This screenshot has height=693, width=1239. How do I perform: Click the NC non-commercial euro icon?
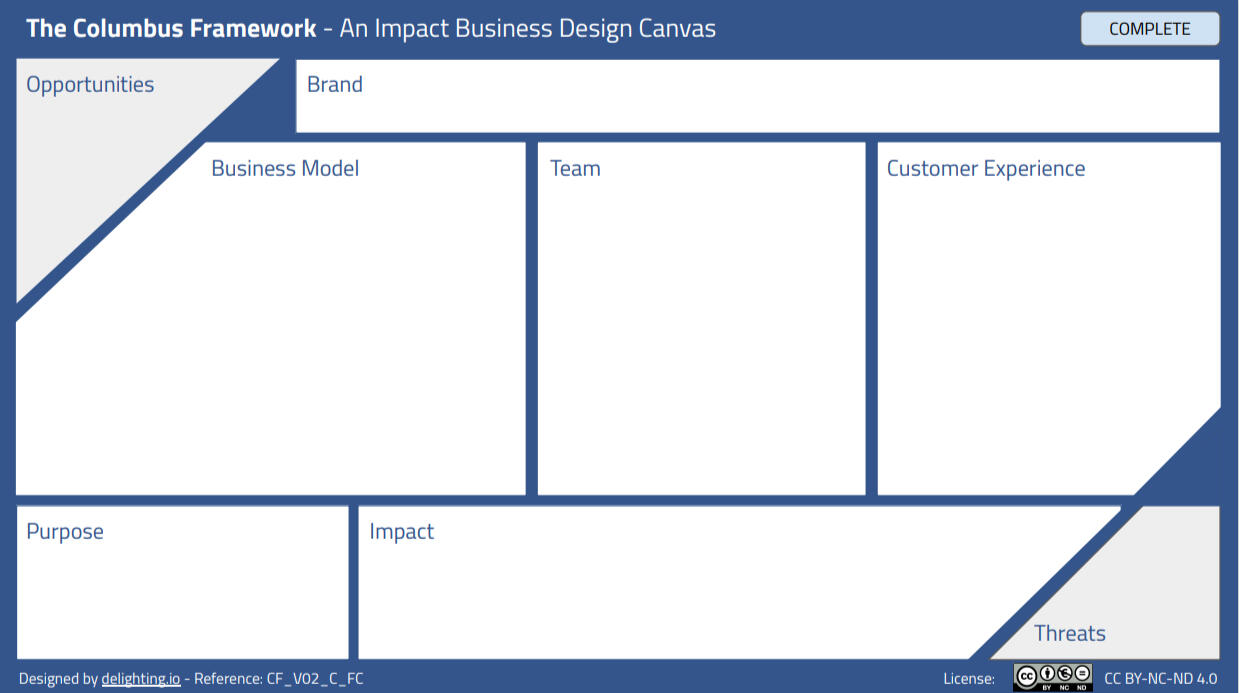click(x=1063, y=675)
